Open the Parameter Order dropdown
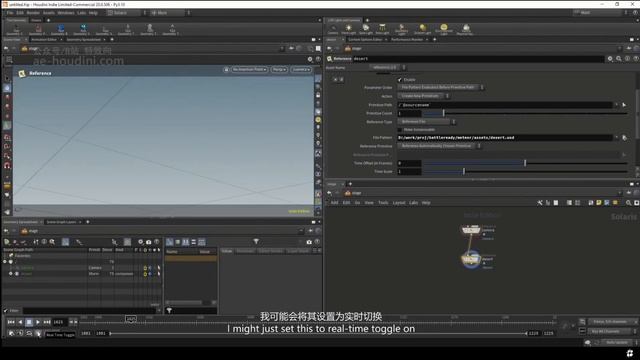The height and width of the screenshot is (360, 640). point(441,87)
